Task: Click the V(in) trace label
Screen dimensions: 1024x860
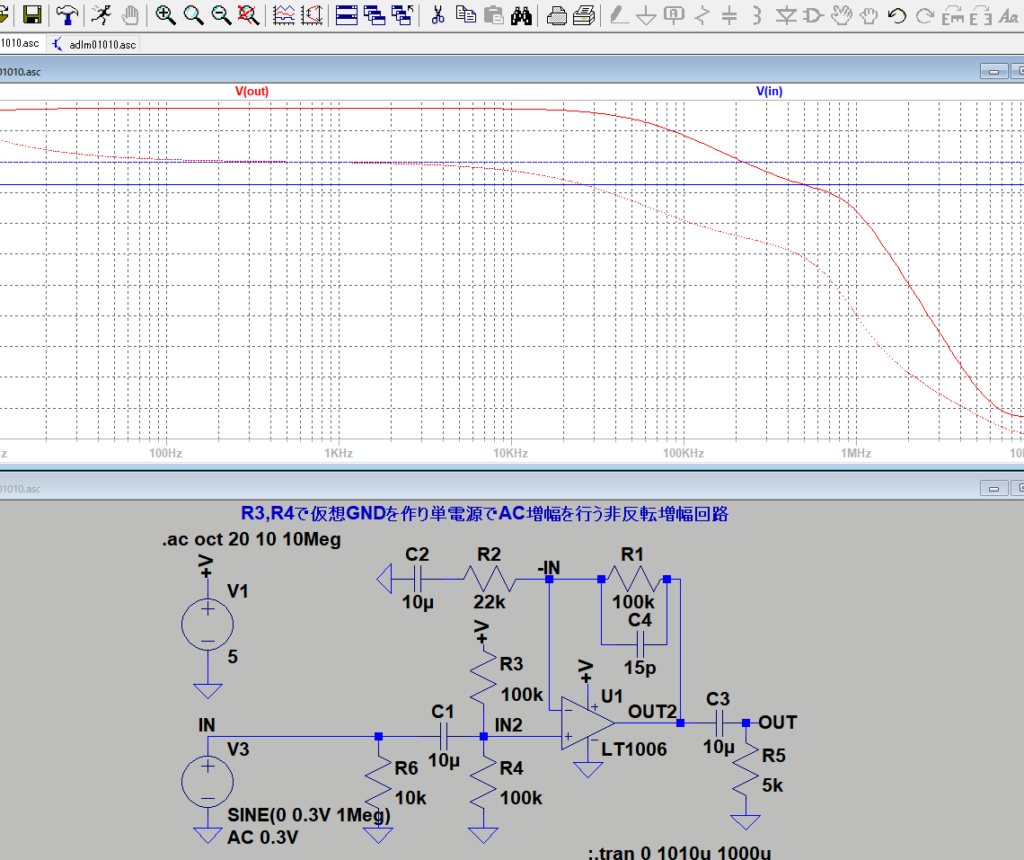Action: click(x=769, y=91)
